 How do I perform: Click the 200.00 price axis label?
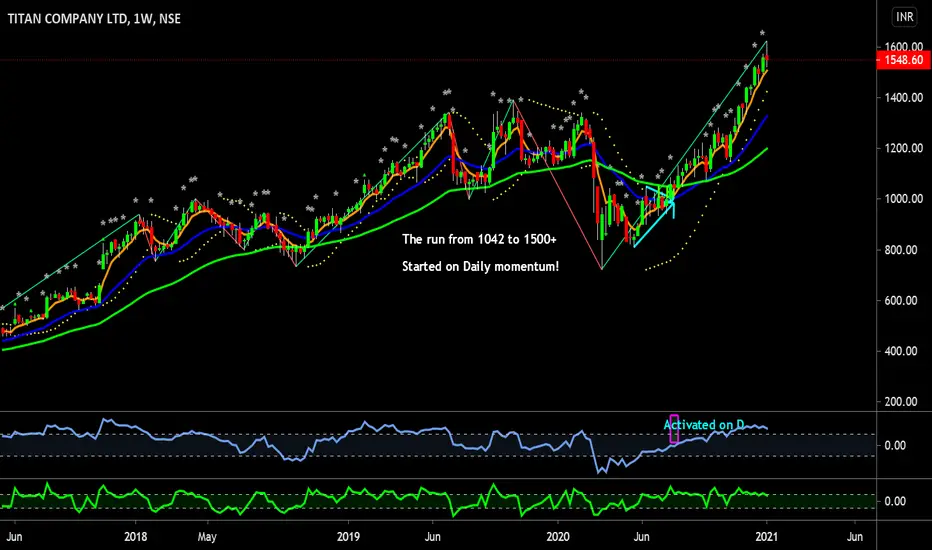900,402
